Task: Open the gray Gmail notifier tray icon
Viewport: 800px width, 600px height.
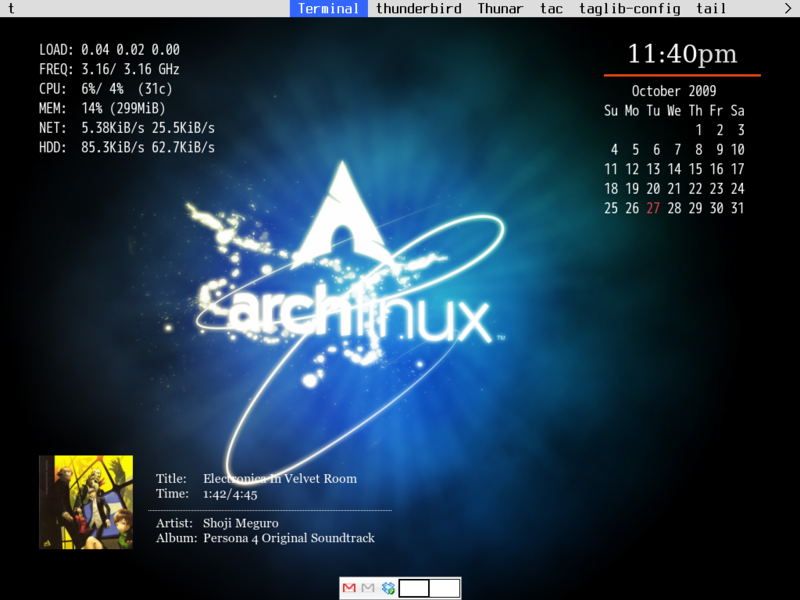Action: click(x=368, y=588)
